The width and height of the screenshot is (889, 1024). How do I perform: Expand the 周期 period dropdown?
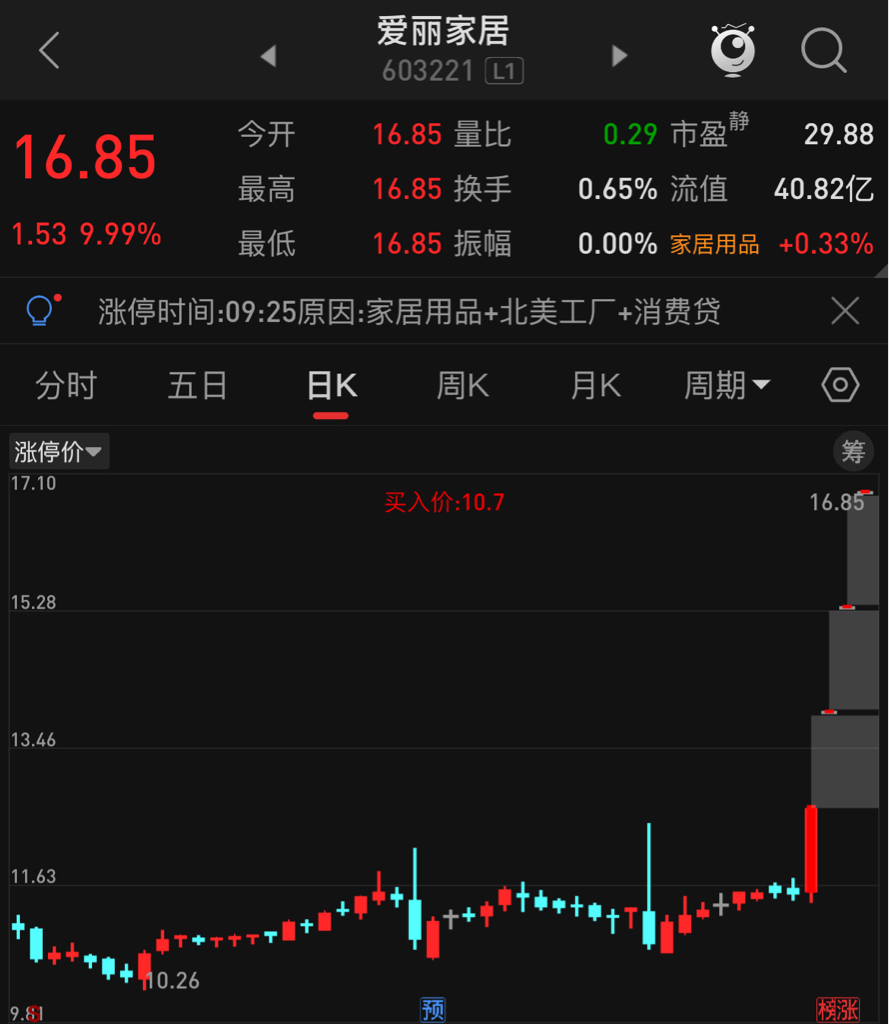tap(727, 385)
